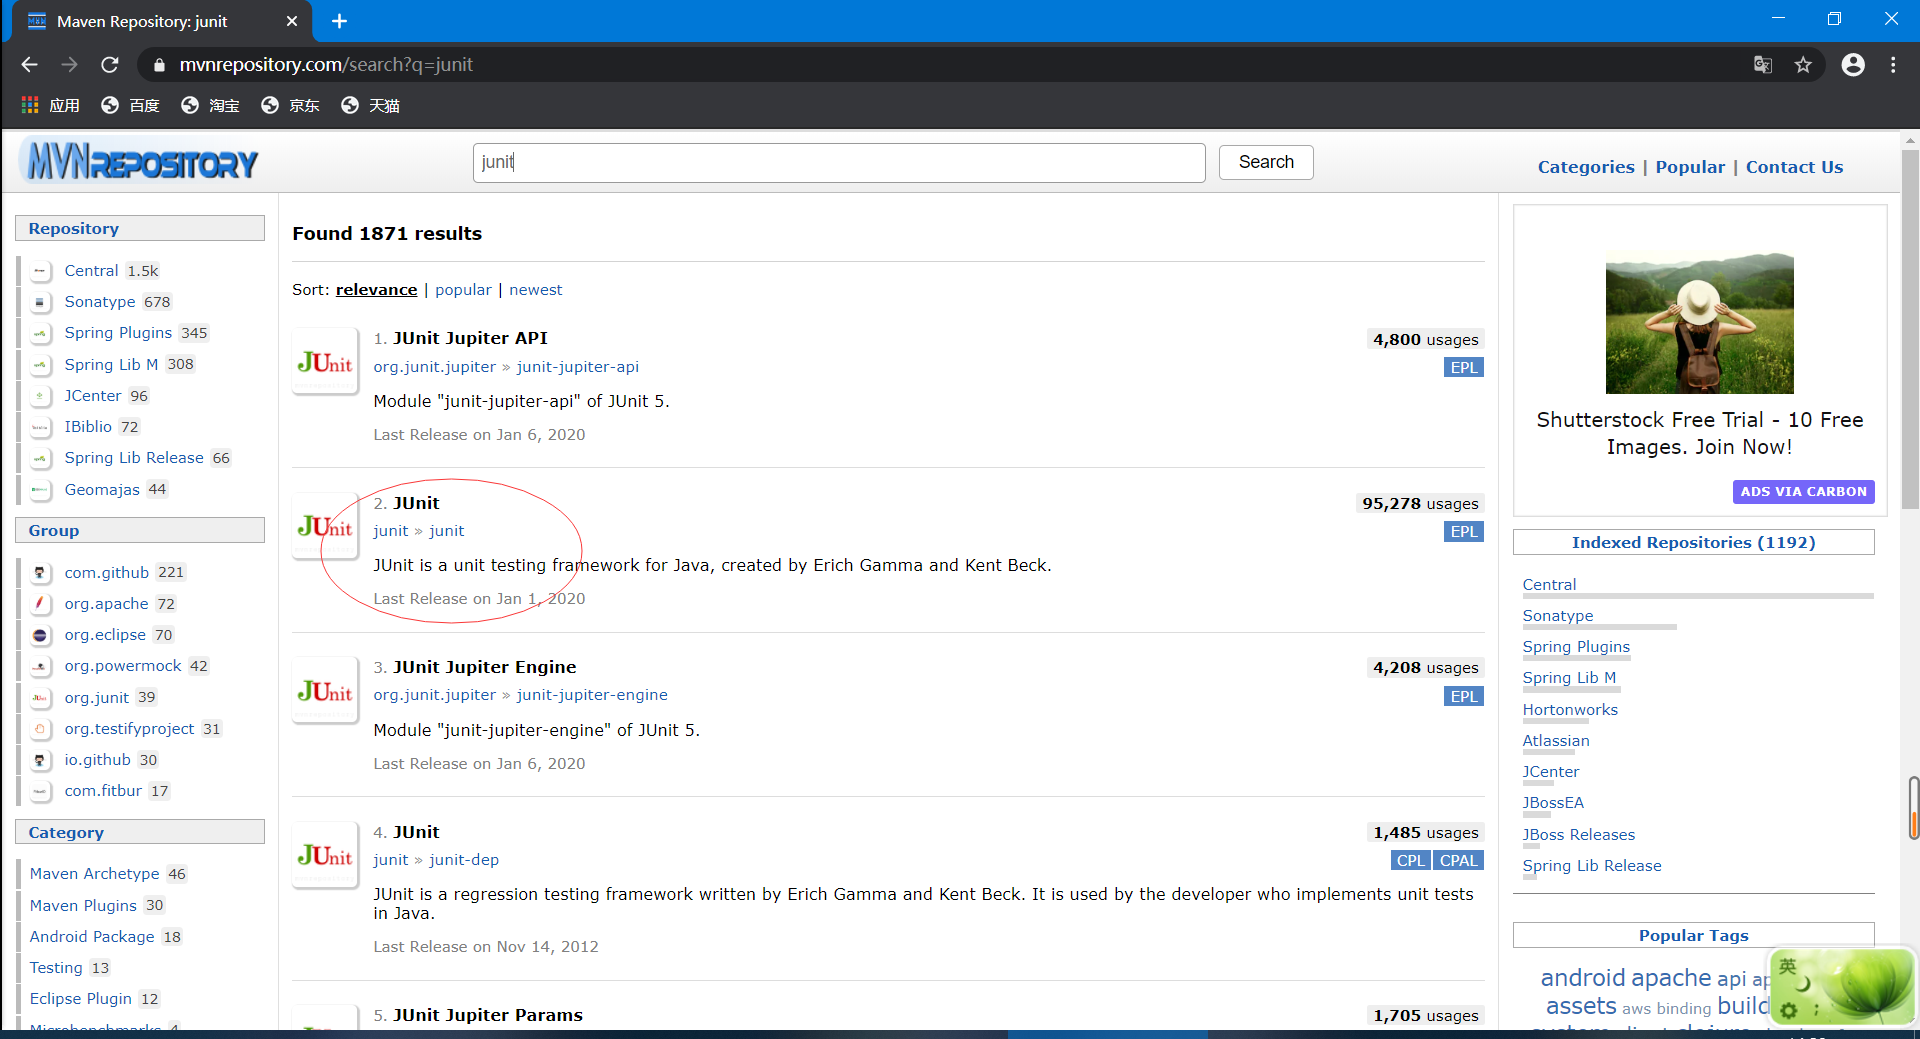
Task: Click the MVNRepository logo
Action: [x=141, y=161]
